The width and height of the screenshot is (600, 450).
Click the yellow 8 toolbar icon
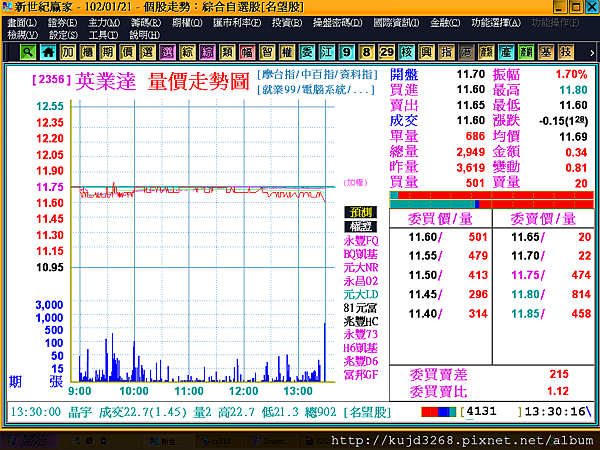[366, 52]
